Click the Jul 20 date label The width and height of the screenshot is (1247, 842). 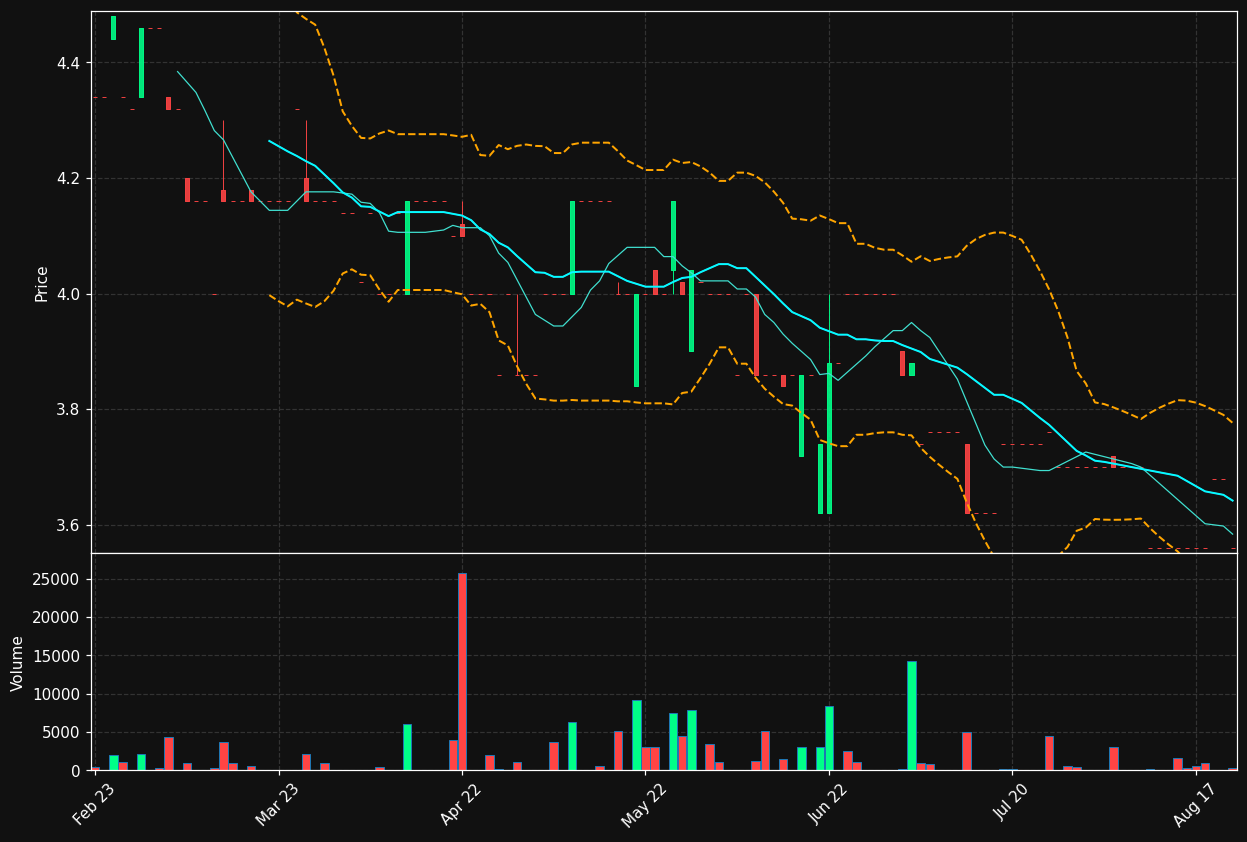[x=1011, y=804]
